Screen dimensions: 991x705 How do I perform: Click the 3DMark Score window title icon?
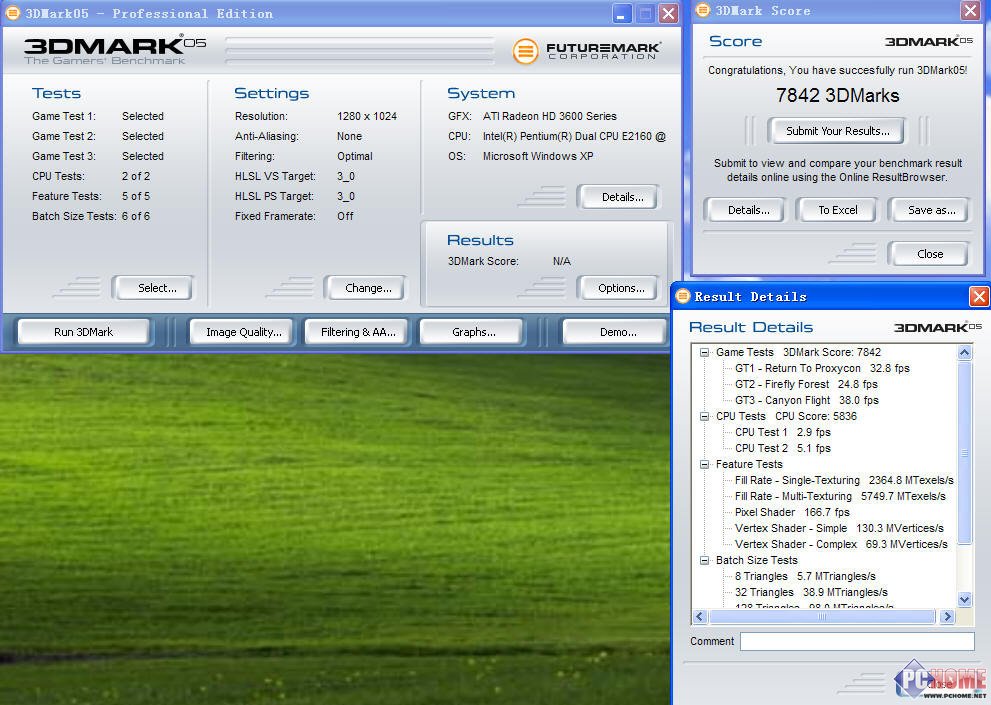click(x=702, y=10)
